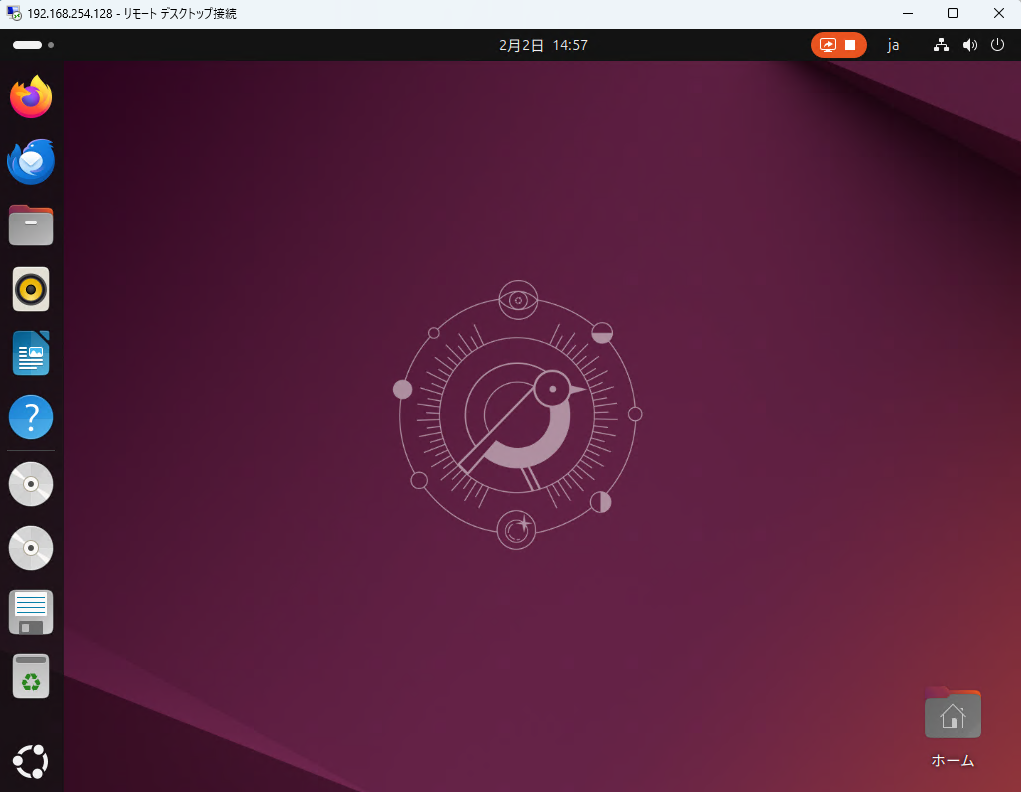Open the ja input source menu

click(x=893, y=45)
